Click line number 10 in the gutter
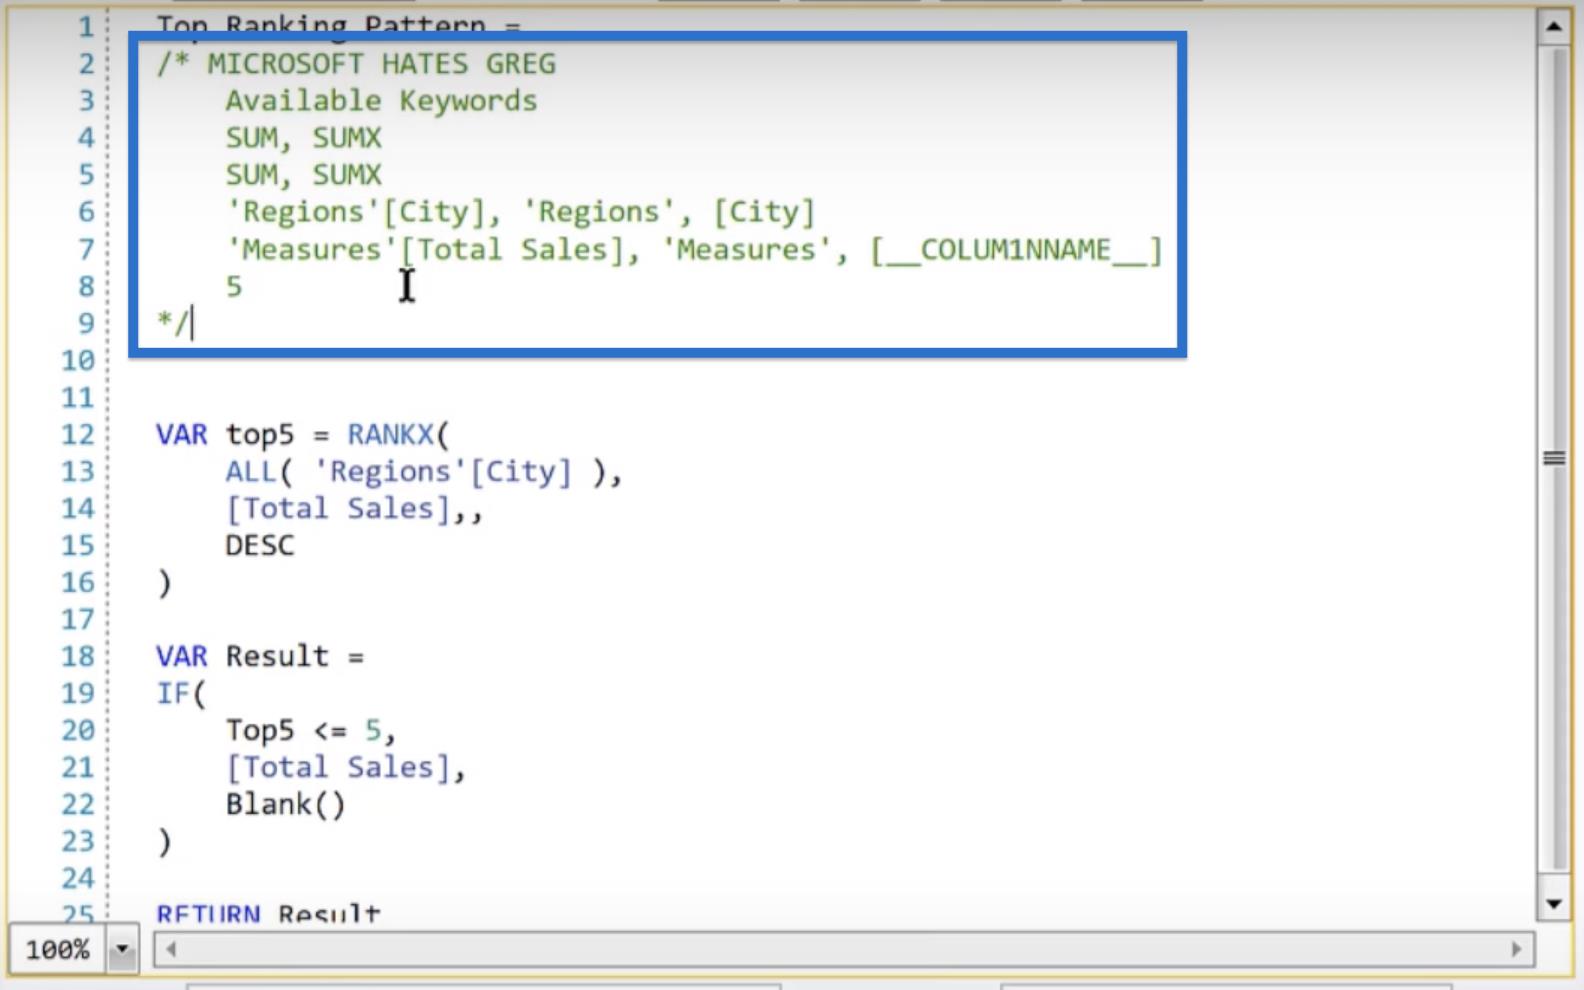This screenshot has height=990, width=1584. point(78,361)
